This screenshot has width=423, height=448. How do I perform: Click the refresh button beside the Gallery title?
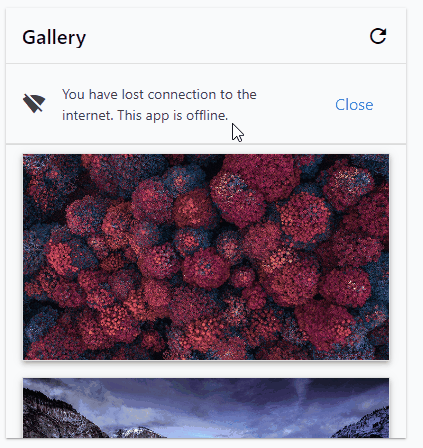pos(378,36)
